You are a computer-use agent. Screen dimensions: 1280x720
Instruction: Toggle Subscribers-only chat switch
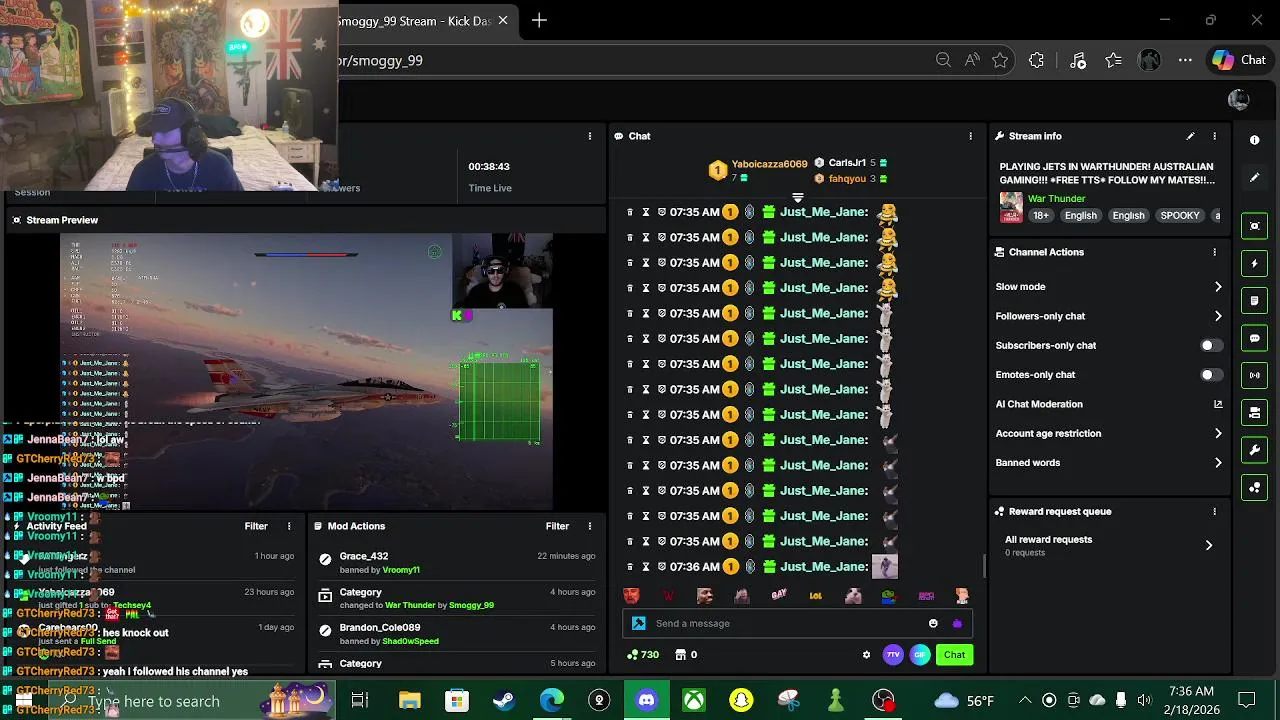tap(1210, 345)
